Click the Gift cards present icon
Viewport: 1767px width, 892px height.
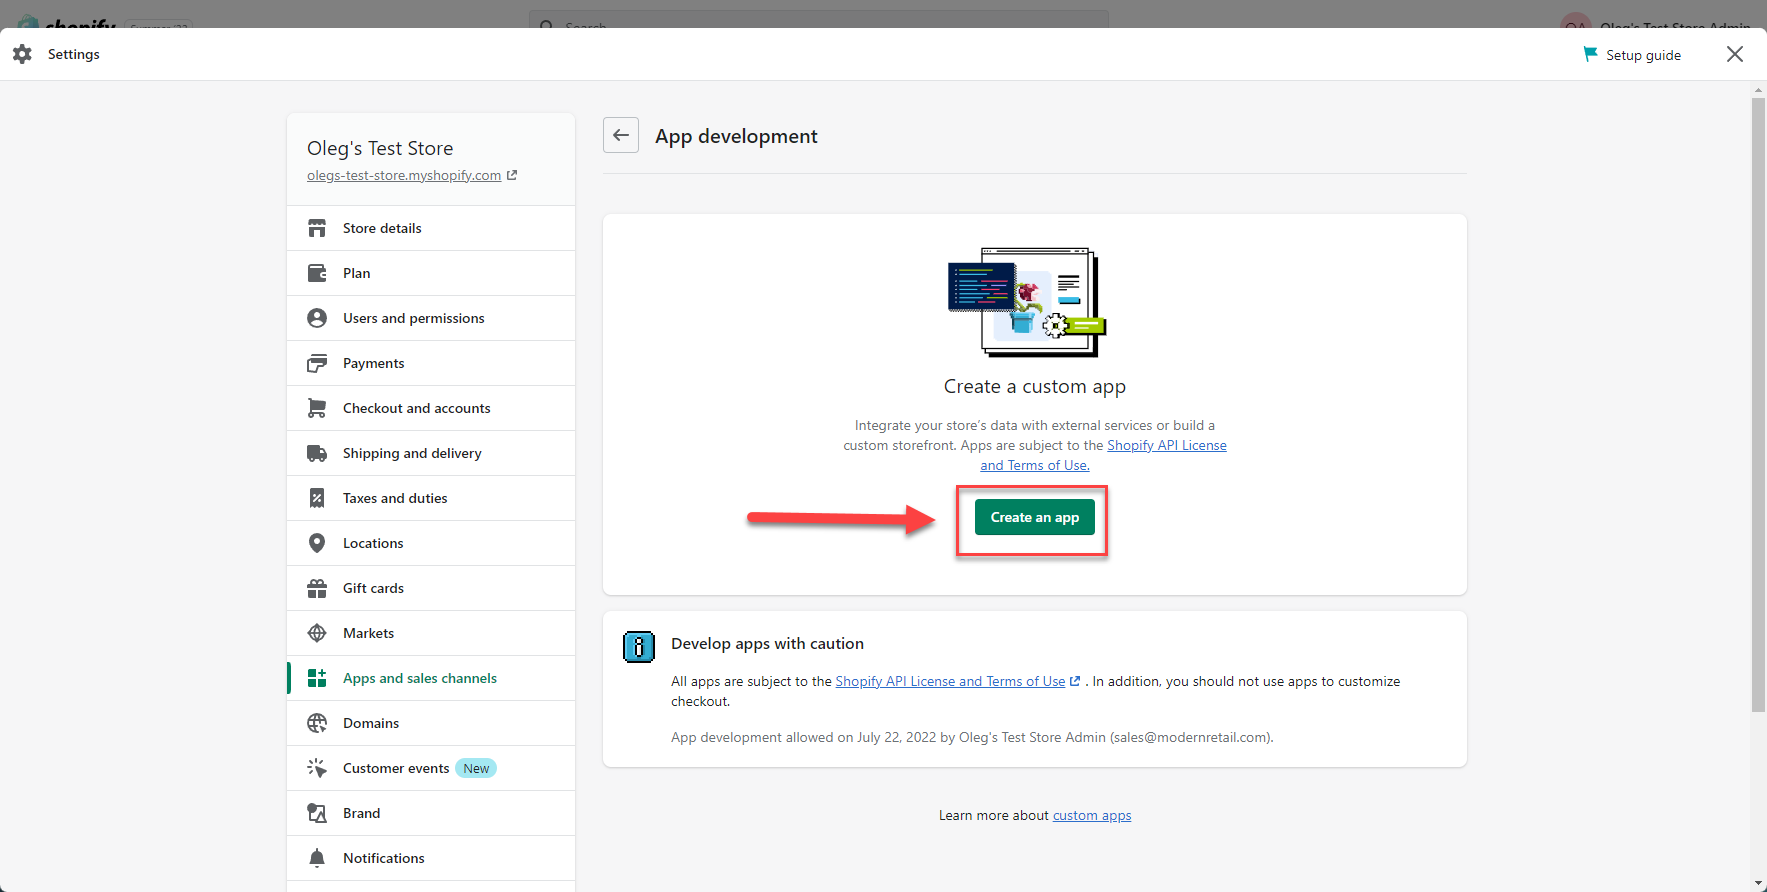click(x=317, y=588)
